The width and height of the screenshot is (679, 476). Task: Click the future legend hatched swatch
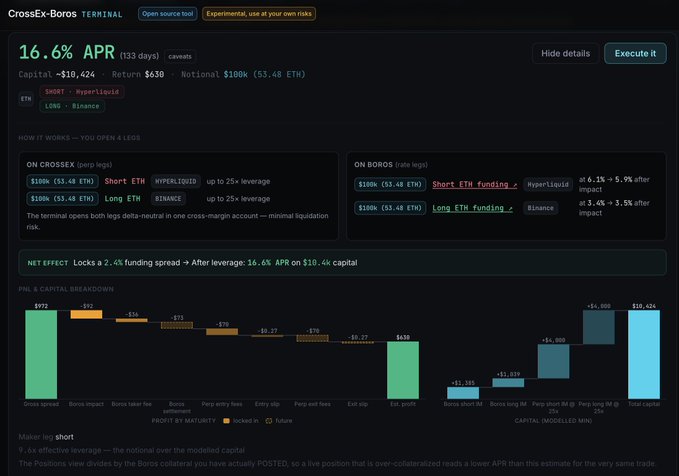(x=269, y=421)
